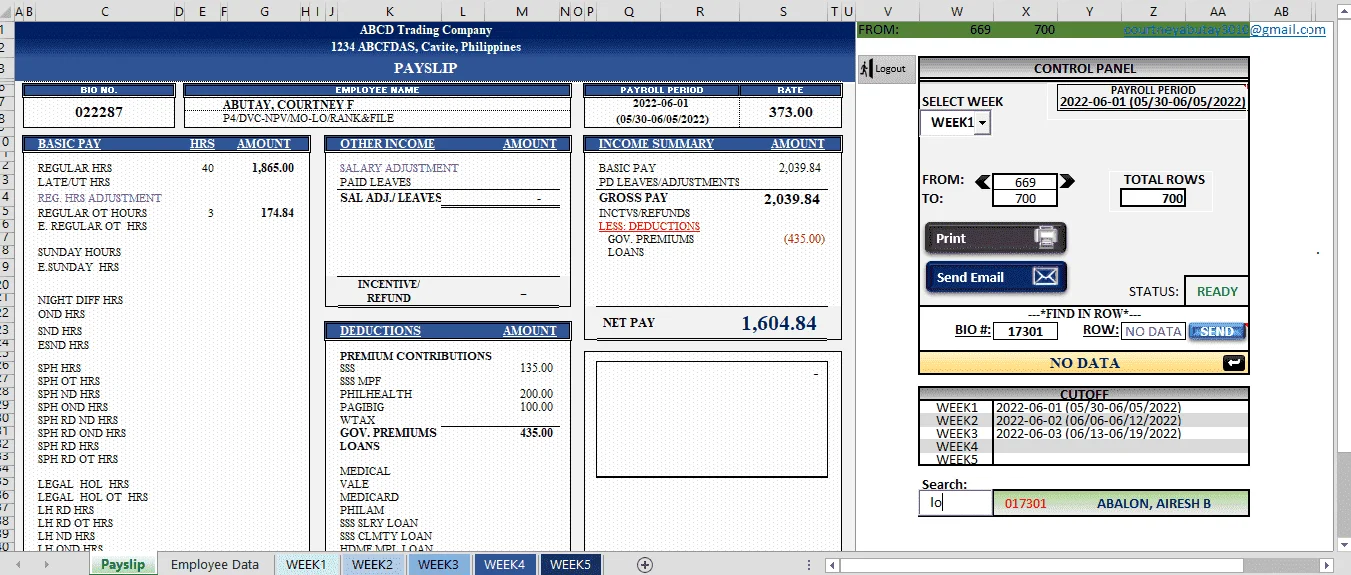
Task: Open the WEEK5 sheet tab
Action: click(x=570, y=565)
